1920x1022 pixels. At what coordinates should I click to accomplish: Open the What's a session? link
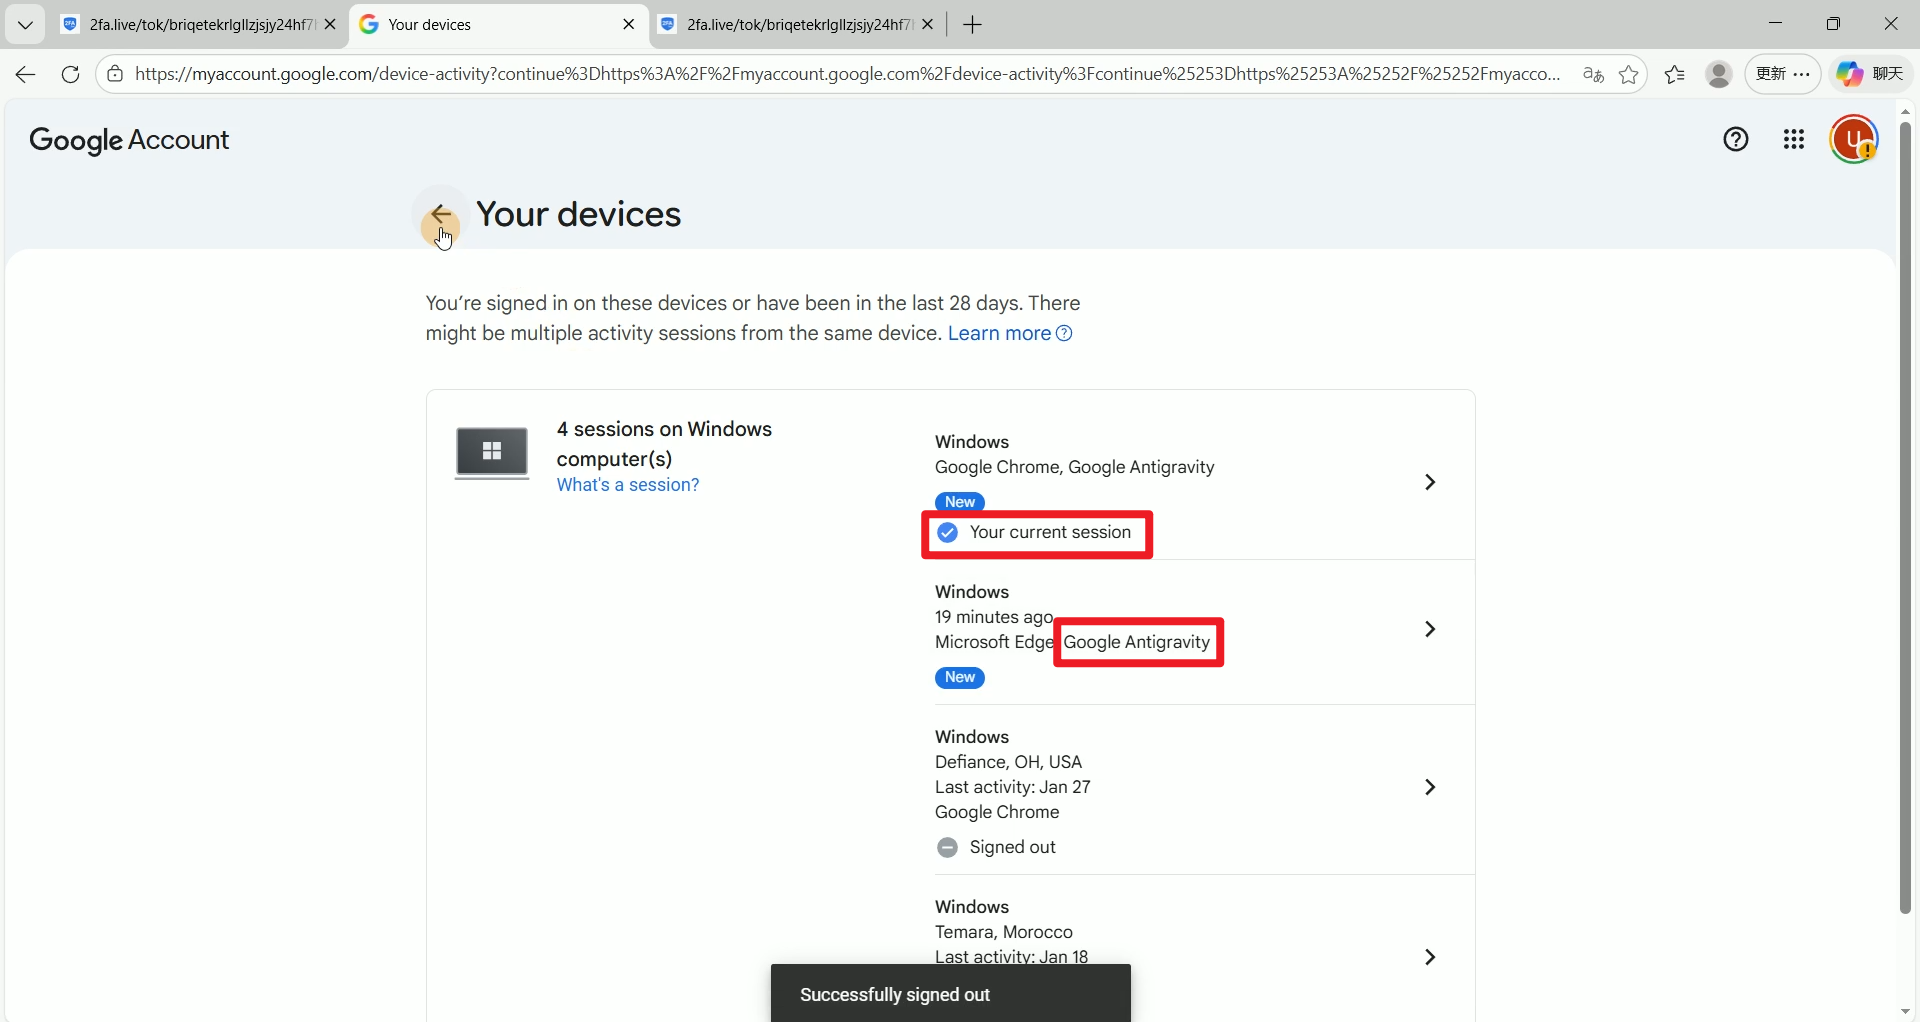click(627, 485)
